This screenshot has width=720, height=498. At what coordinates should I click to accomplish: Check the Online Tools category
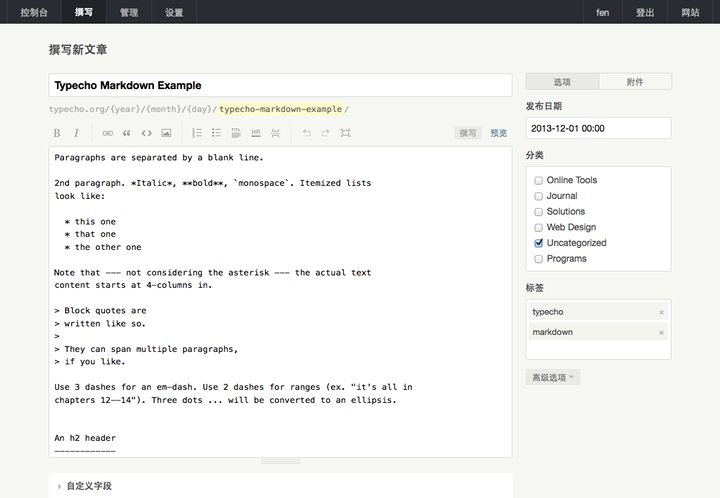pos(539,180)
